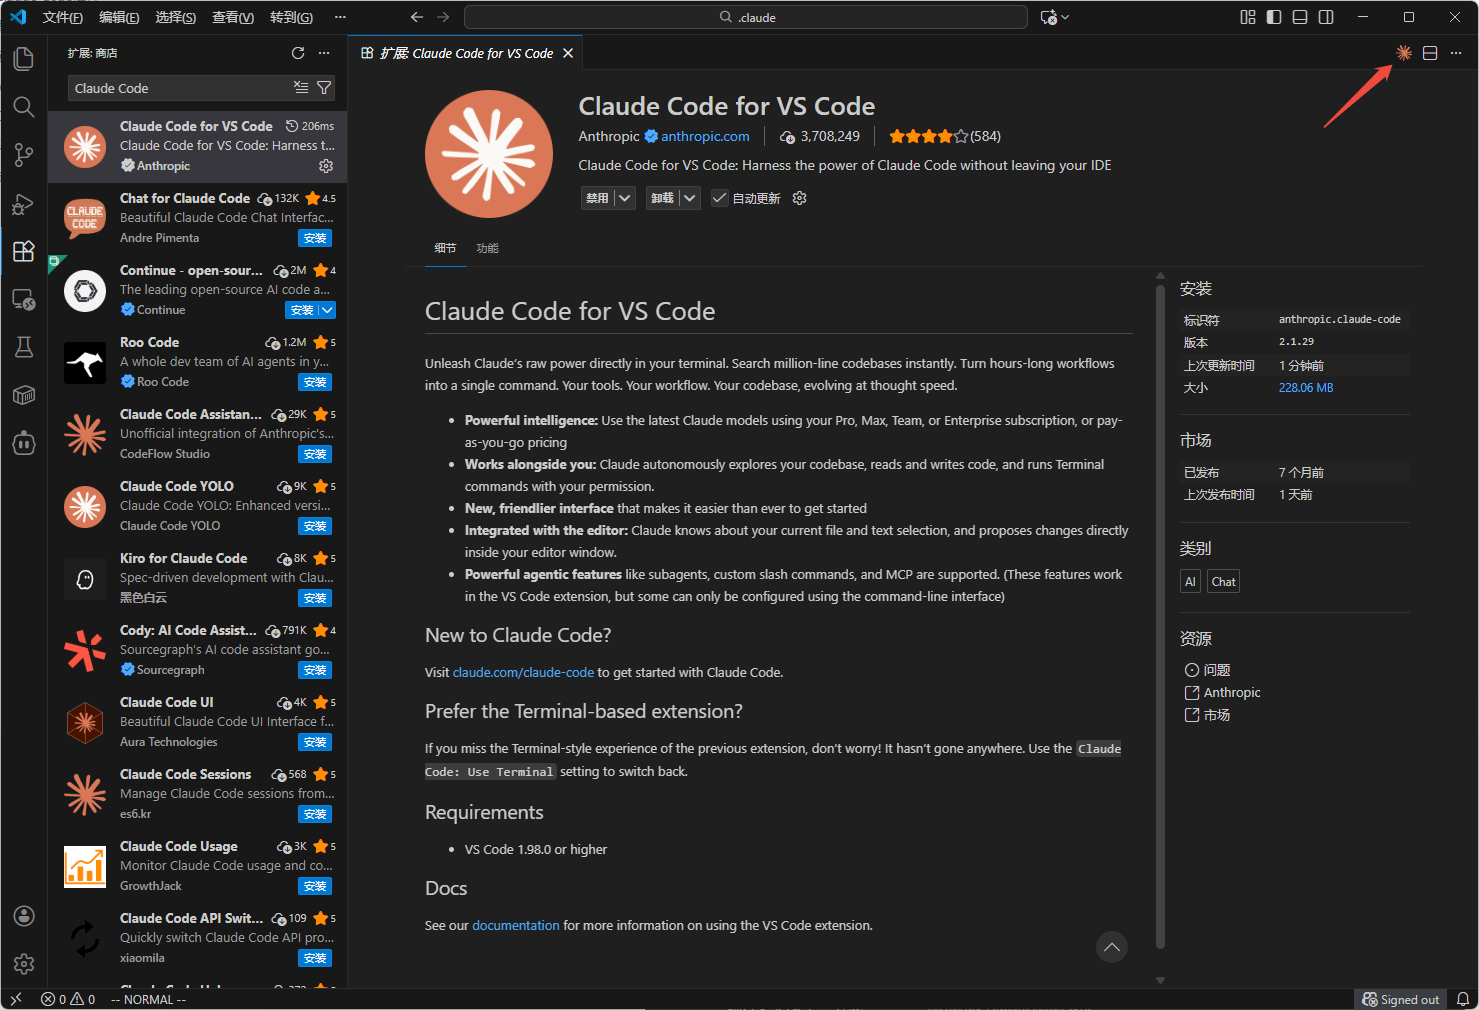Split the editor layout
The image size is (1479, 1010).
pos(1430,53)
